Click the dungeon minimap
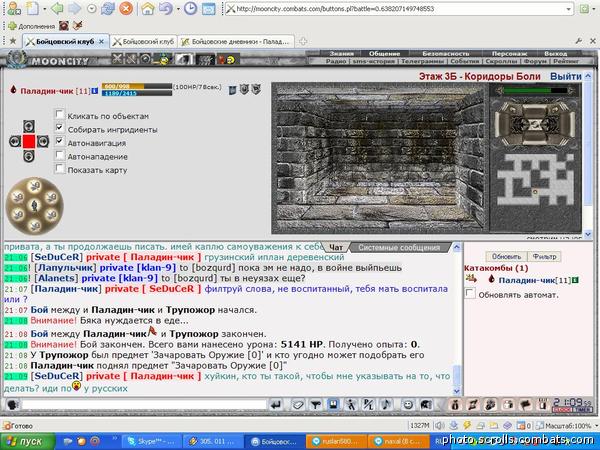This screenshot has height=450, width=600. point(535,179)
